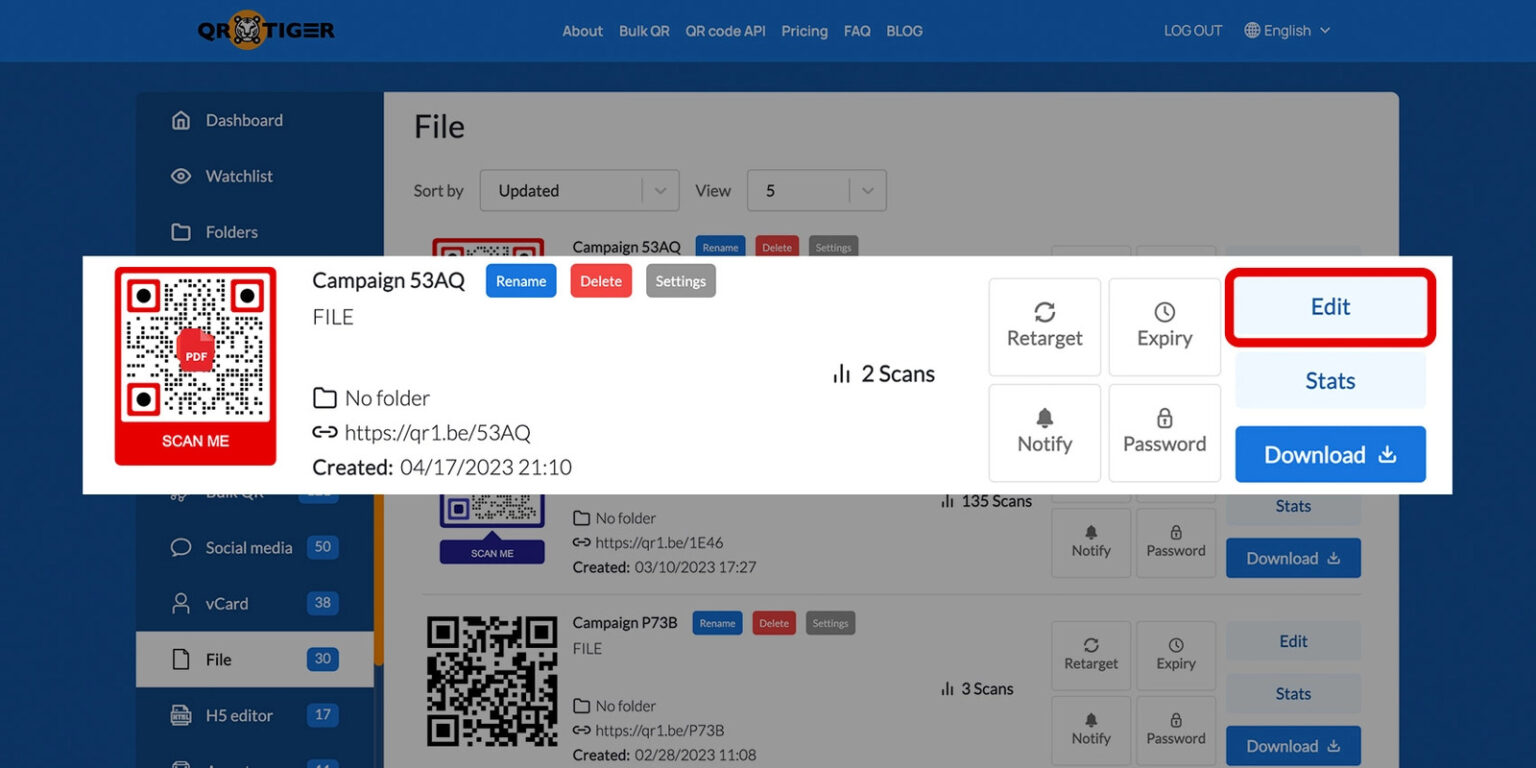Click the globe language icon
The image size is (1536, 768).
click(x=1252, y=31)
